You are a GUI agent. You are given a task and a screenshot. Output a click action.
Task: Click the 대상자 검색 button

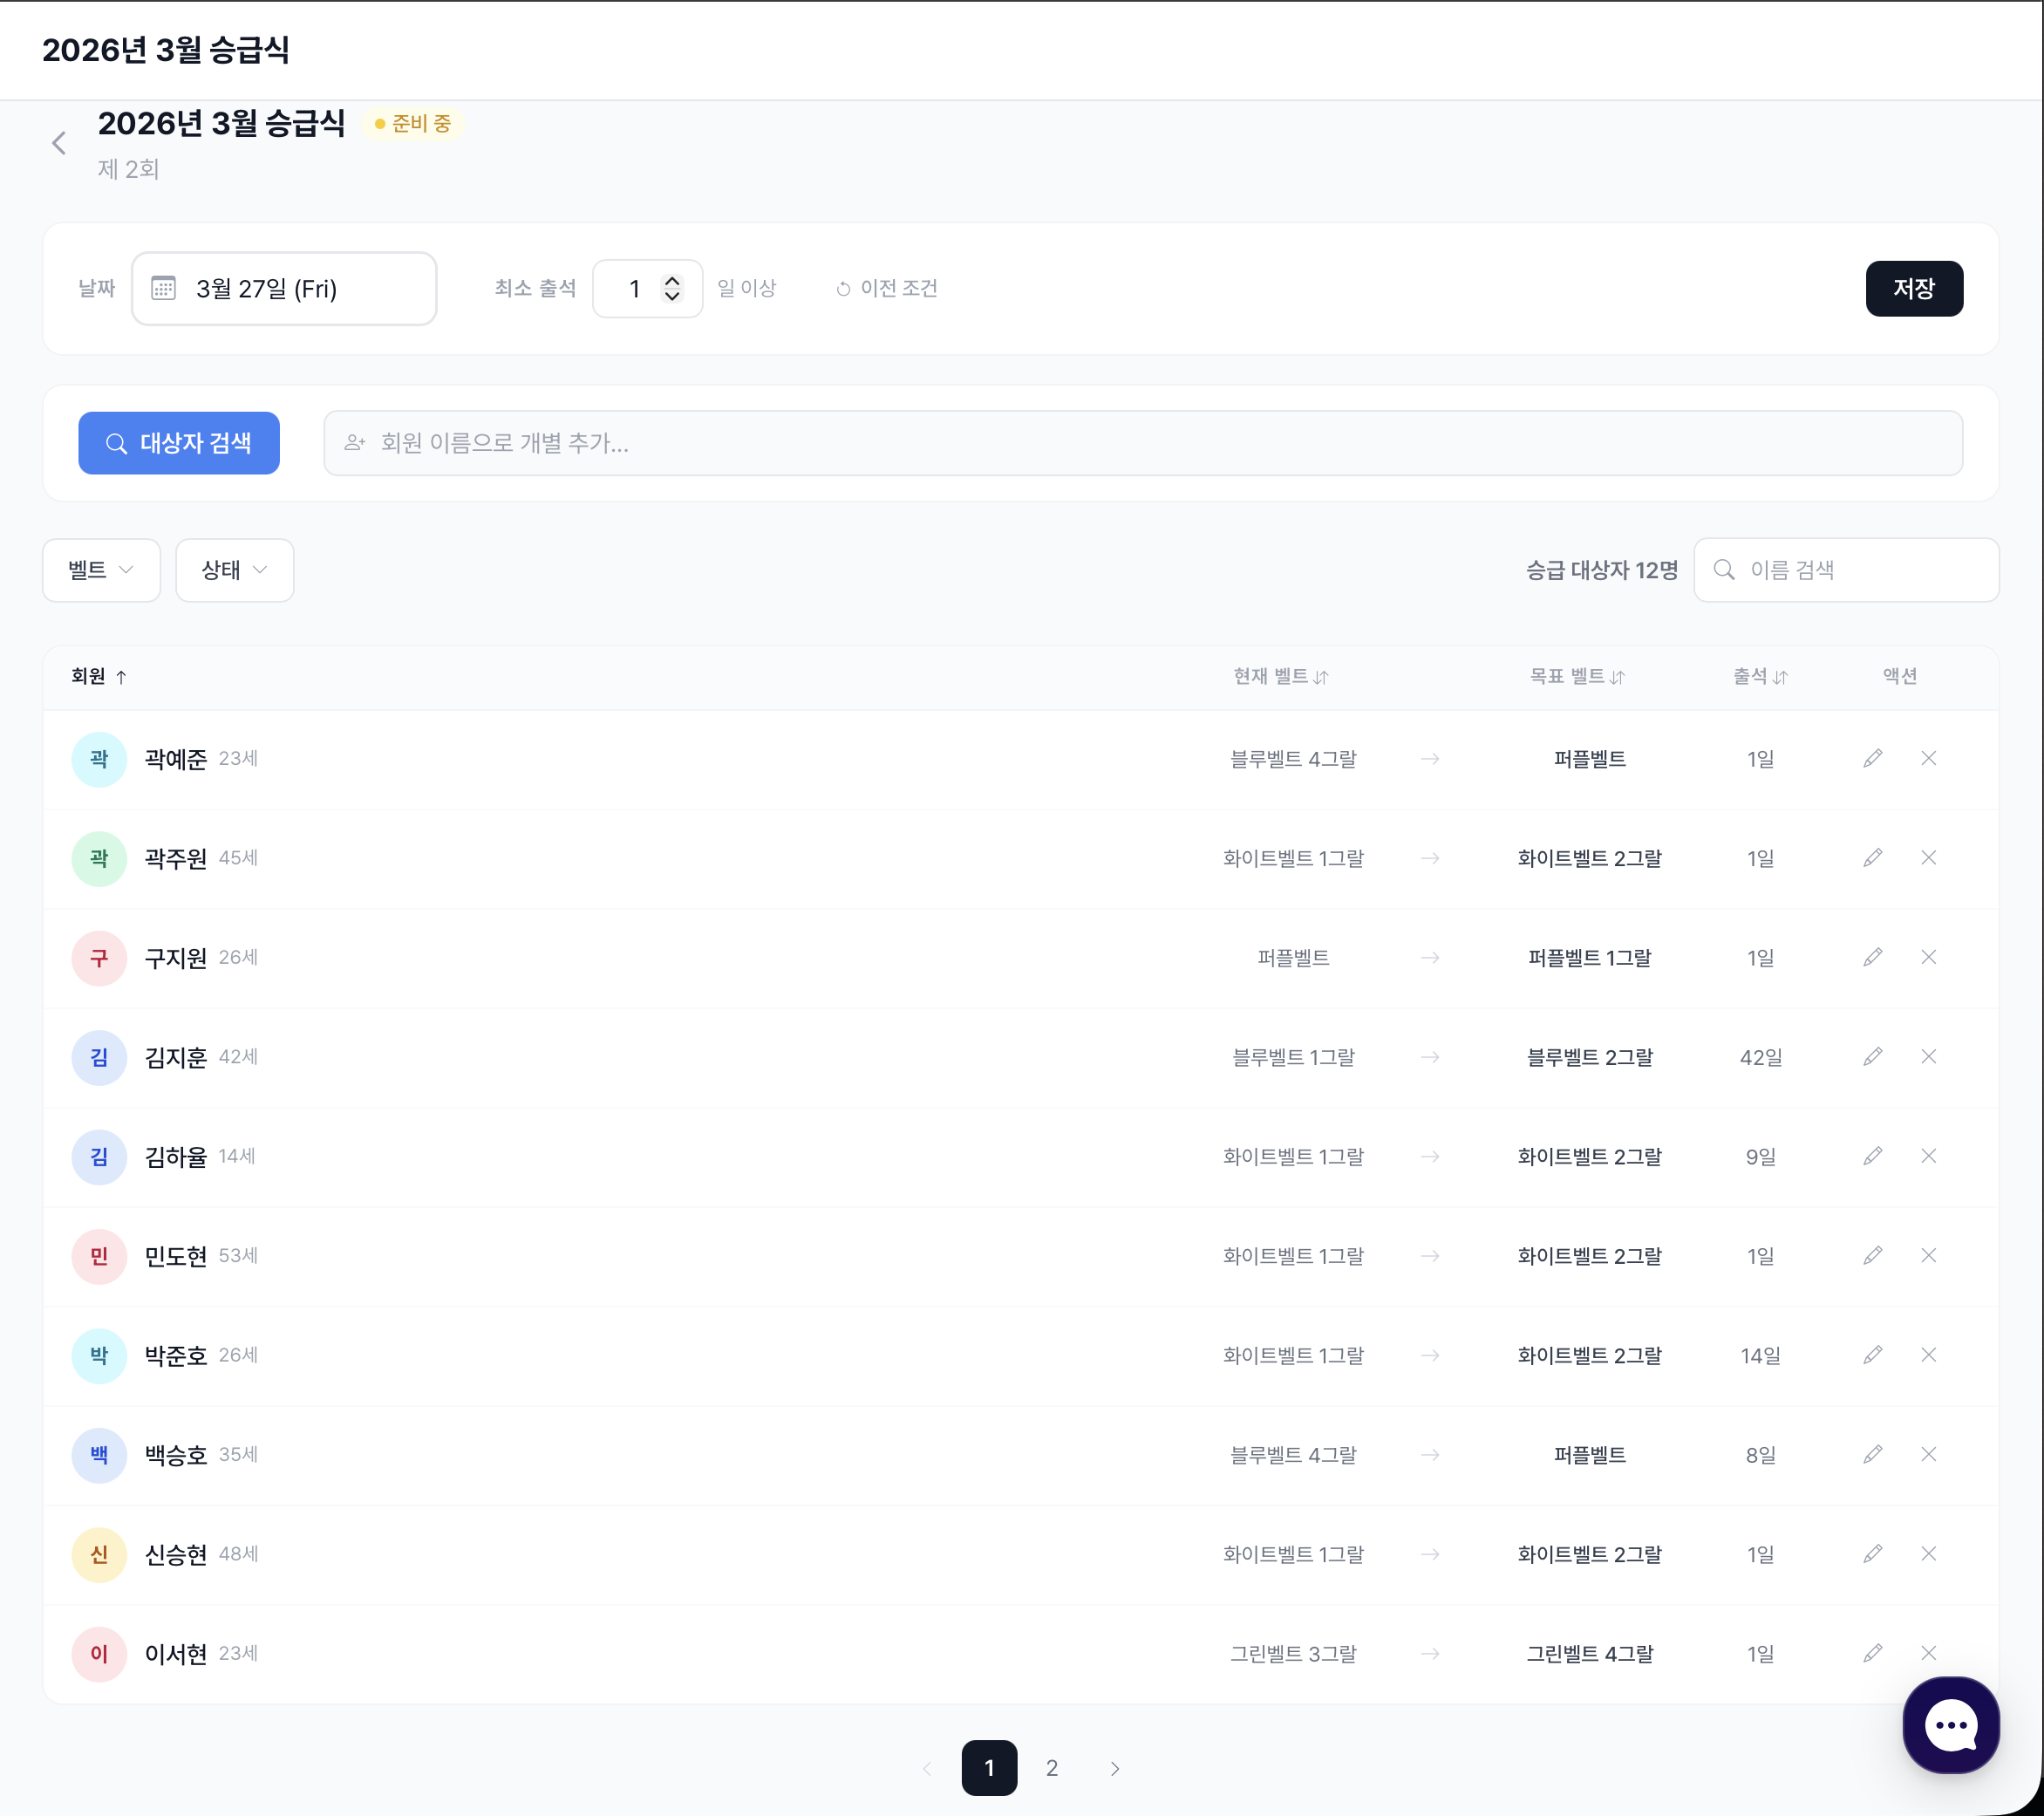pyautogui.click(x=179, y=443)
